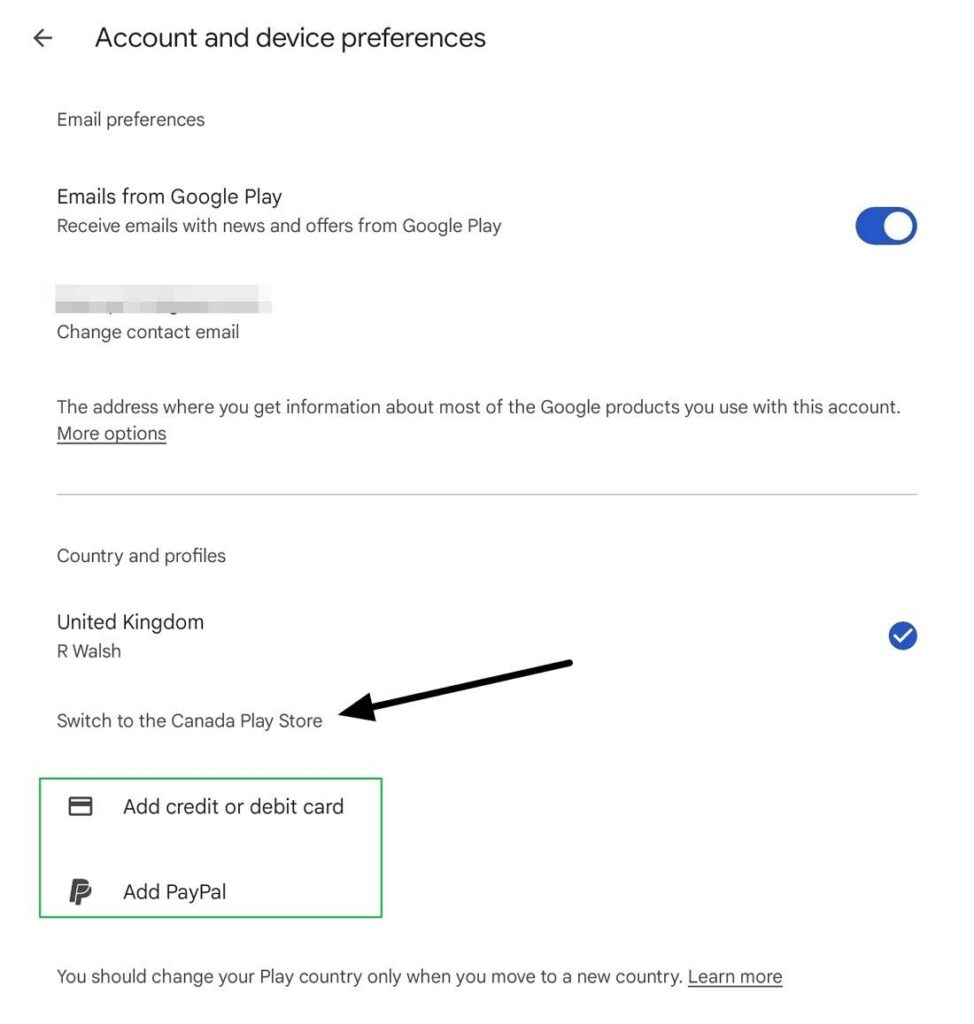Go back using the arrow icon
Viewport: 974px width, 1024px height.
pyautogui.click(x=42, y=38)
